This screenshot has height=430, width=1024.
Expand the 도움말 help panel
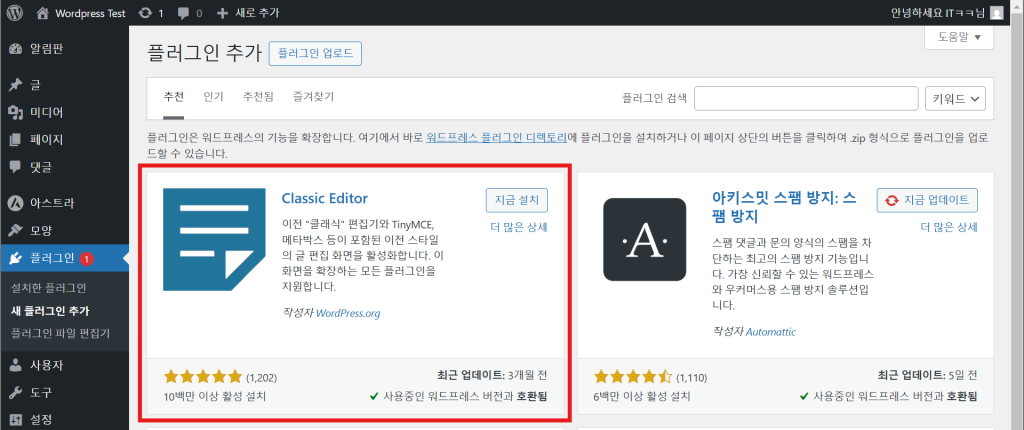click(x=959, y=37)
